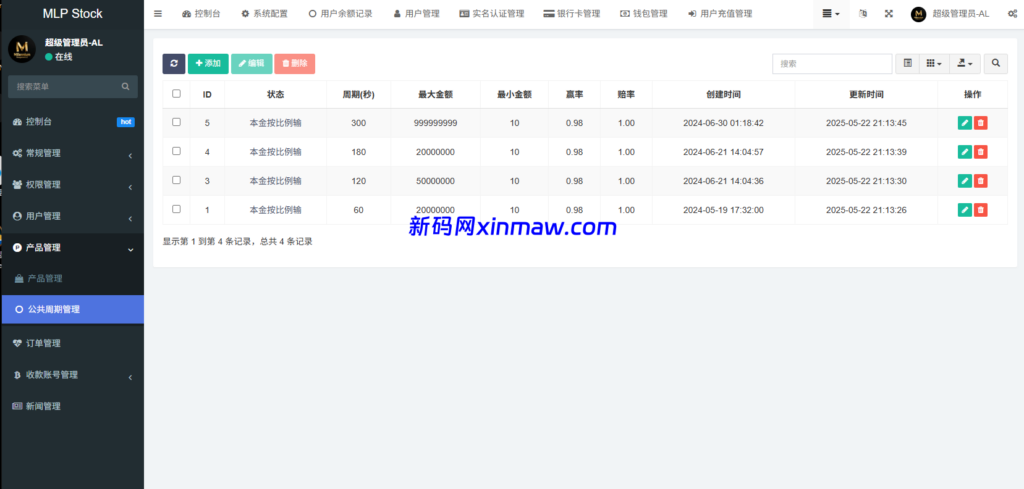
Task: Open 实名认证管理 tab
Action: (x=492, y=14)
